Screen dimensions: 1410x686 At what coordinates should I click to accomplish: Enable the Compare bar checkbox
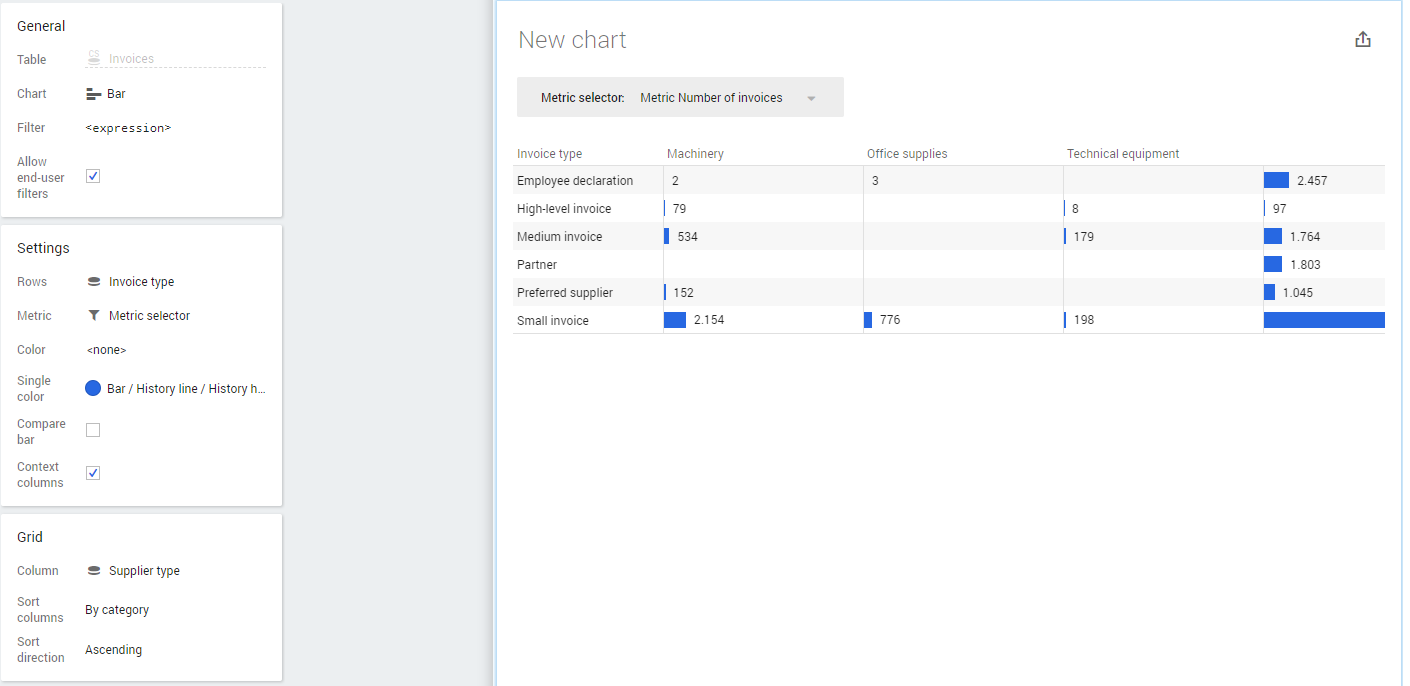coord(93,430)
